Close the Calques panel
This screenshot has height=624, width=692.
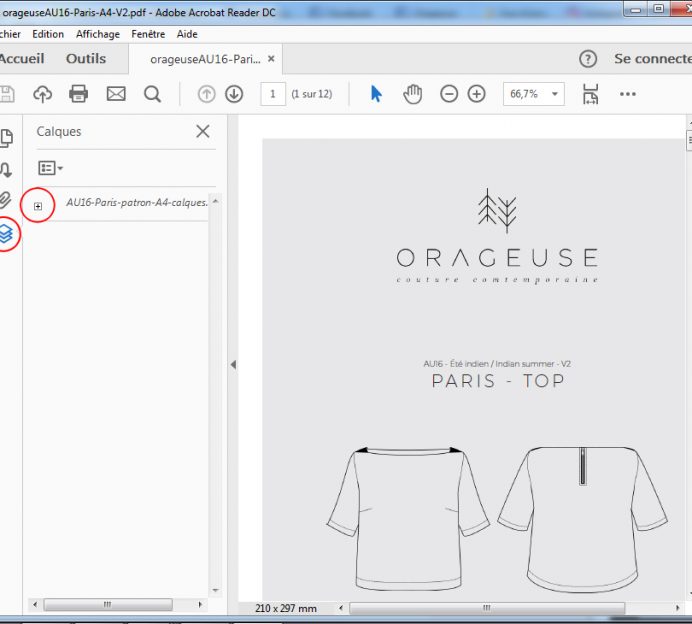tap(203, 131)
